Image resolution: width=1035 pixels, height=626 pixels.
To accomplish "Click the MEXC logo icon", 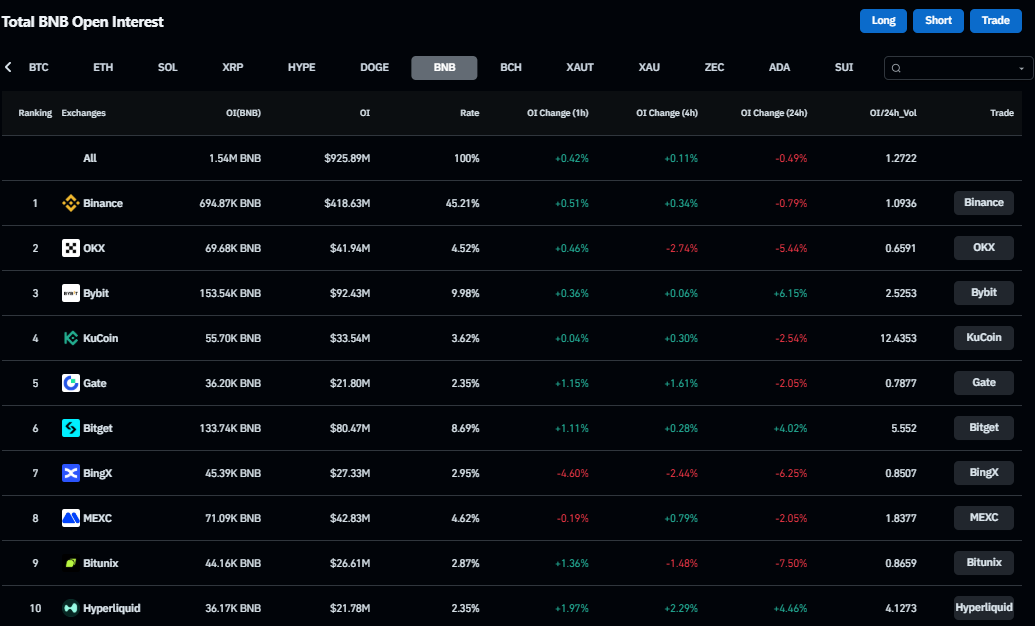I will click(x=71, y=518).
